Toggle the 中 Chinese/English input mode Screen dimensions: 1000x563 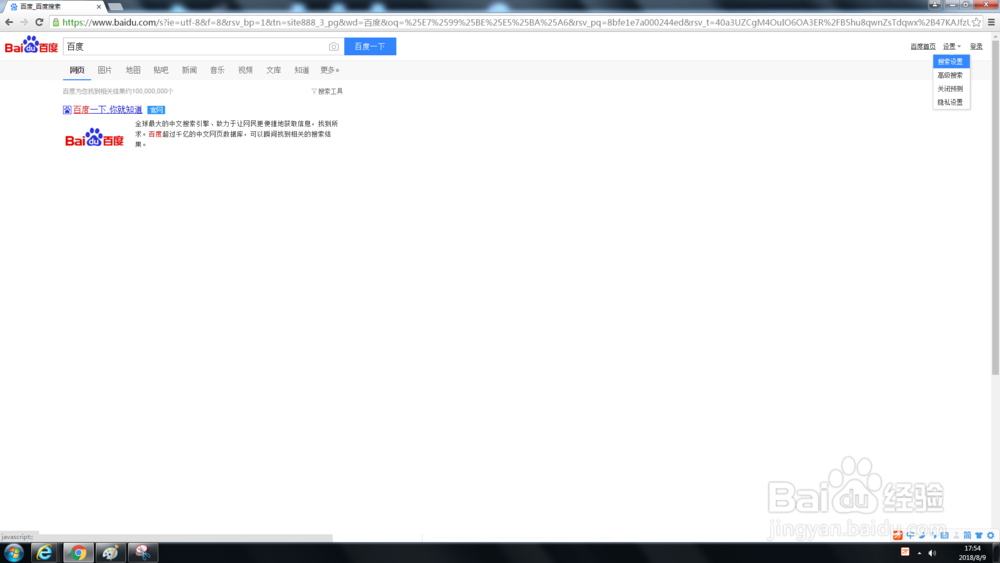tap(910, 535)
